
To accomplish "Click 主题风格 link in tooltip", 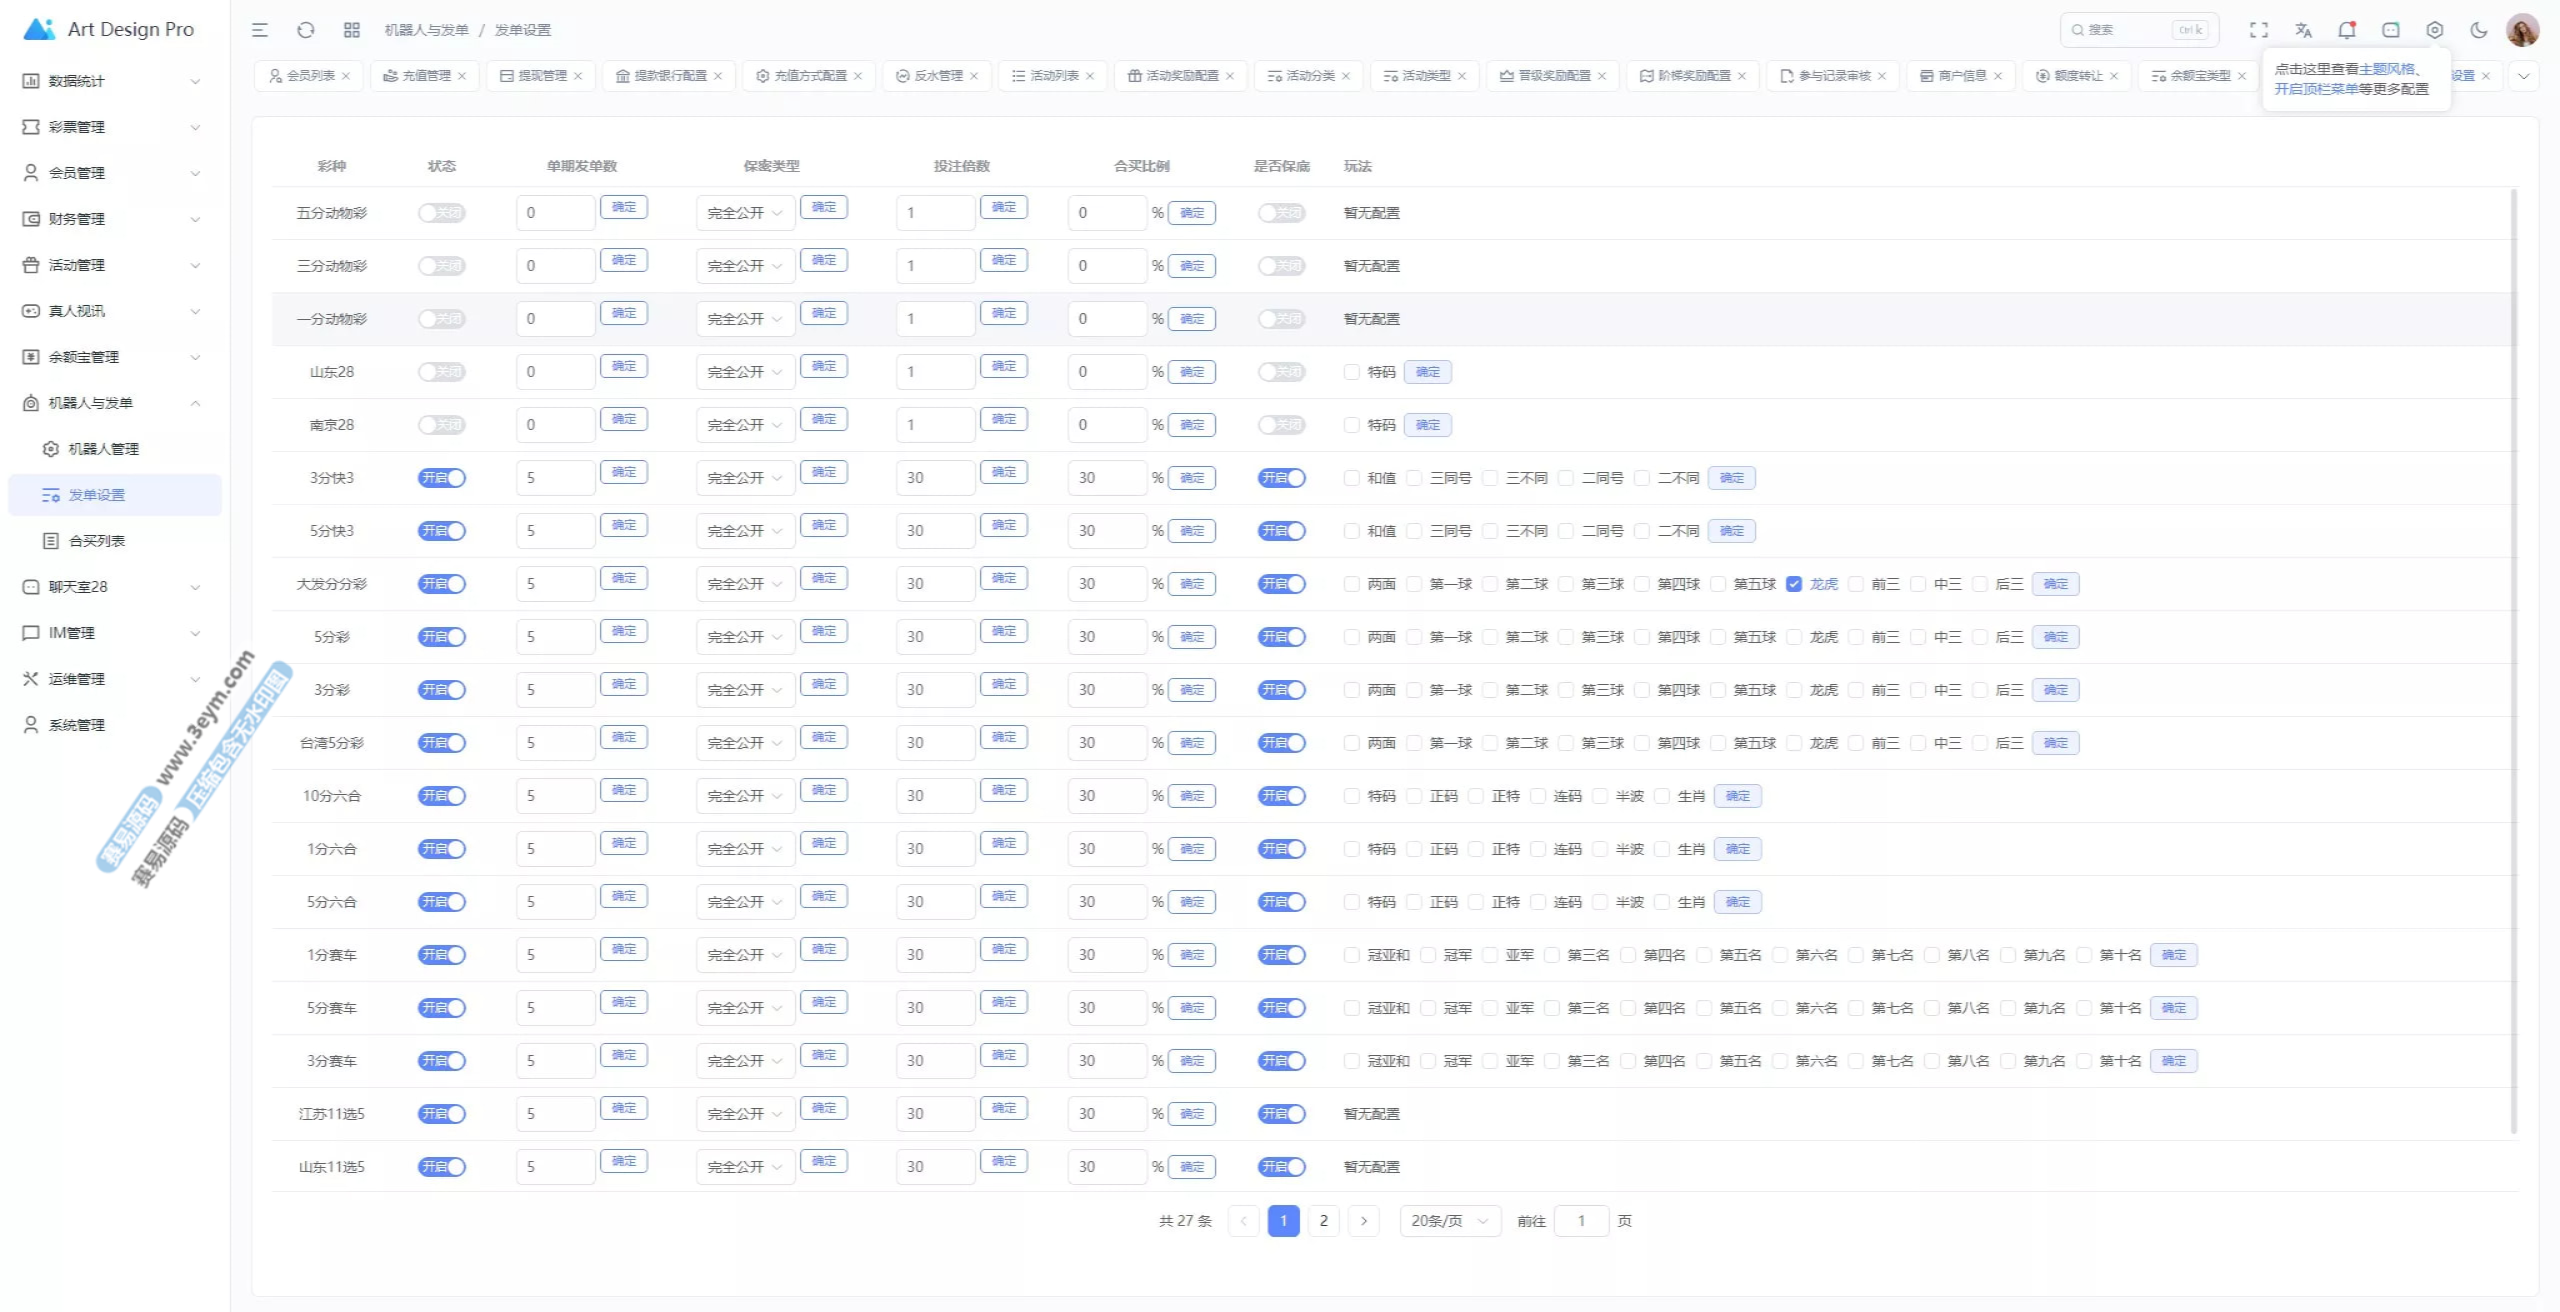I will click(x=2386, y=69).
